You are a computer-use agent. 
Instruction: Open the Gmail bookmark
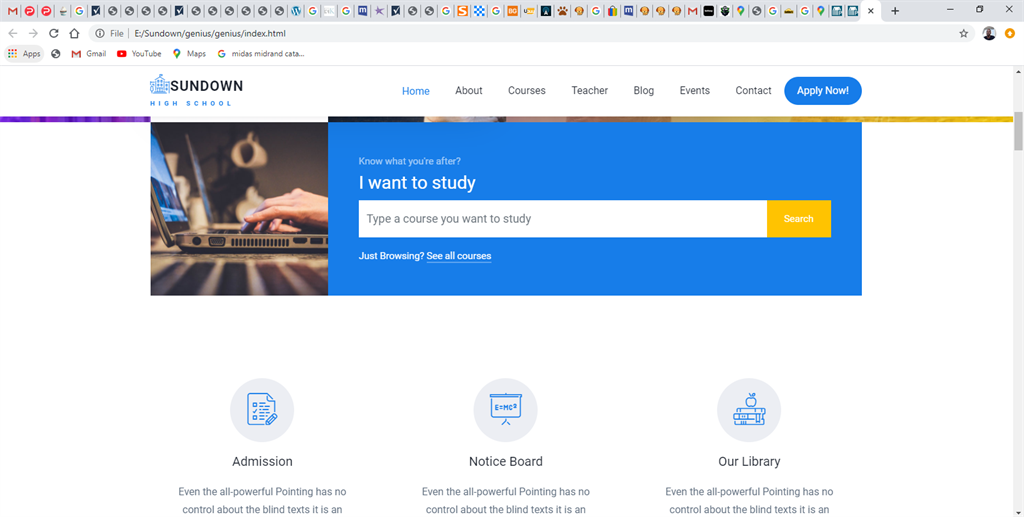pyautogui.click(x=89, y=54)
